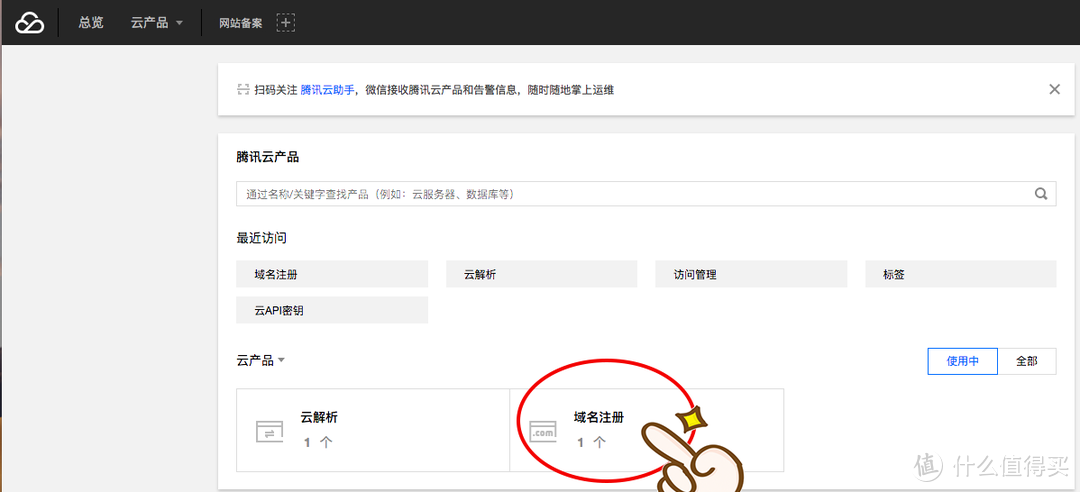Close the notification banner

coord(1054,89)
